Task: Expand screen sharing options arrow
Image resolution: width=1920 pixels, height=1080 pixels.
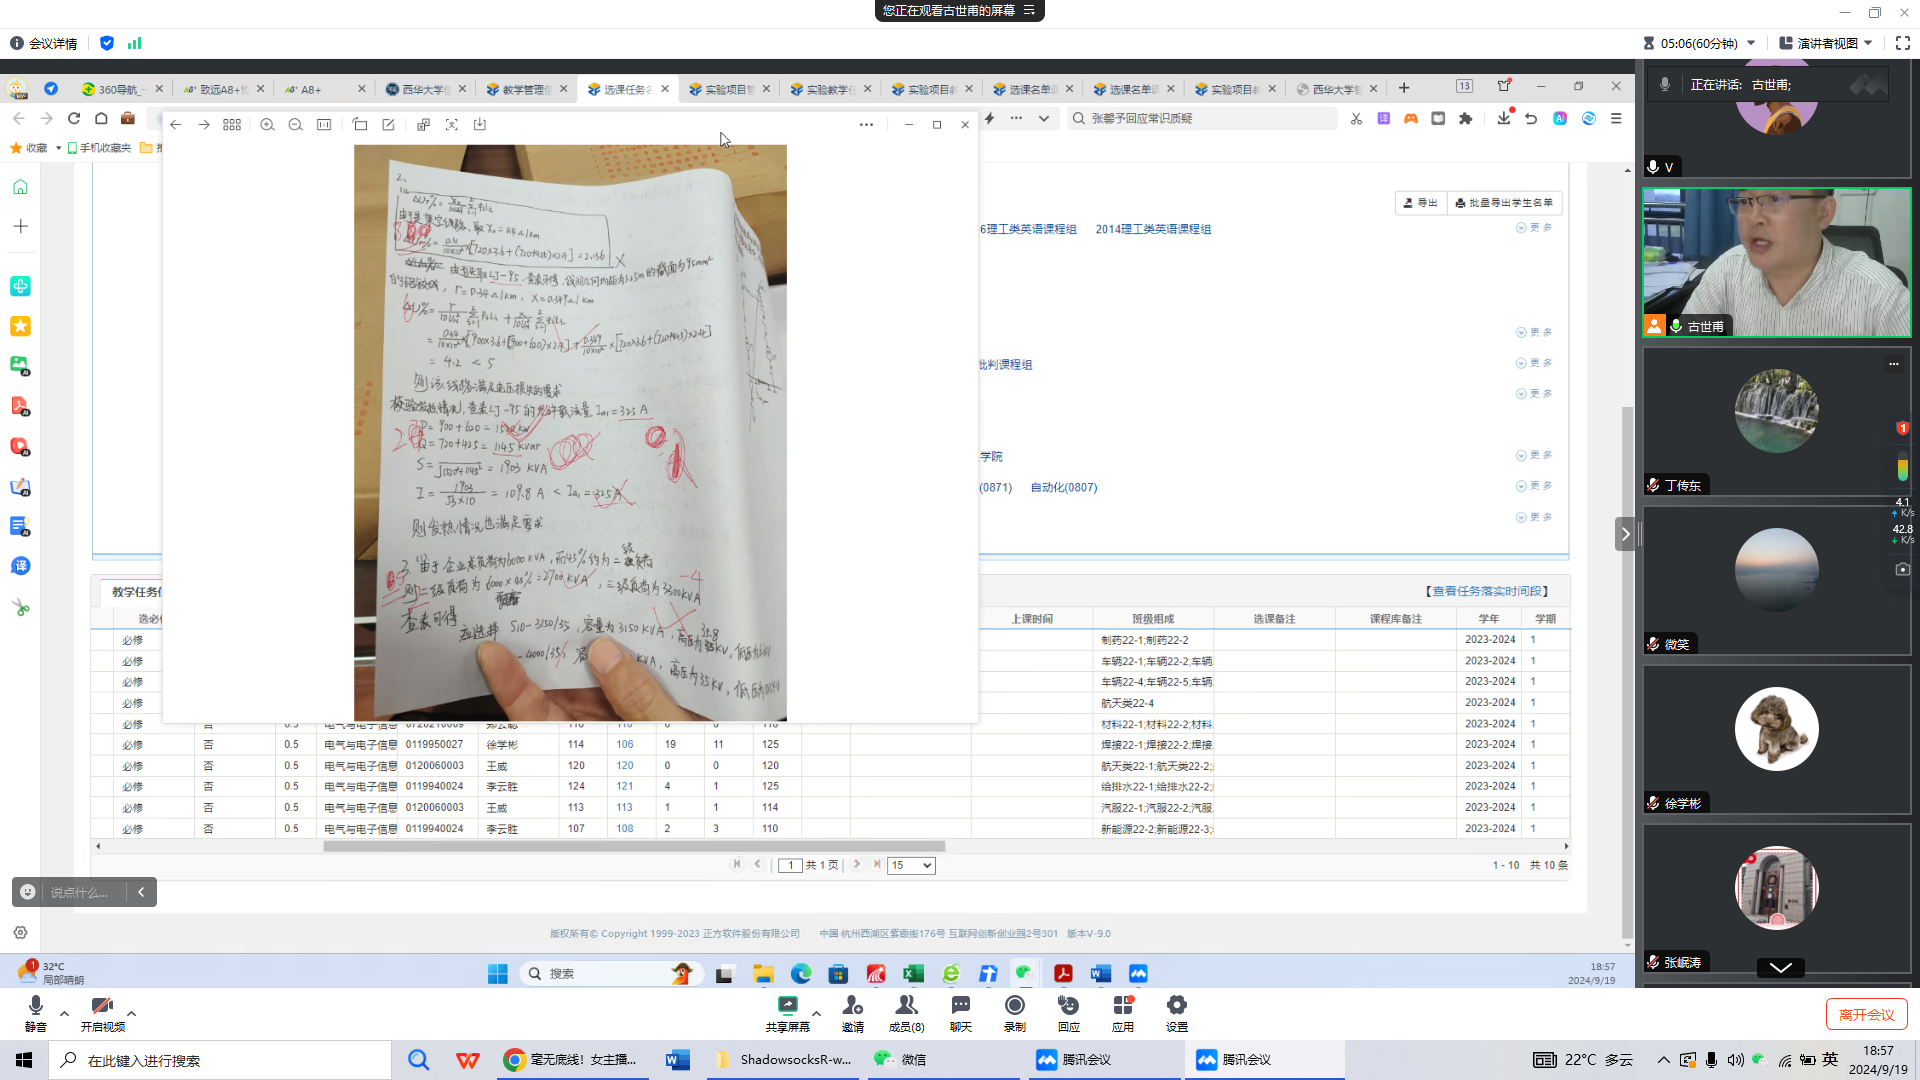Action: (x=817, y=1013)
